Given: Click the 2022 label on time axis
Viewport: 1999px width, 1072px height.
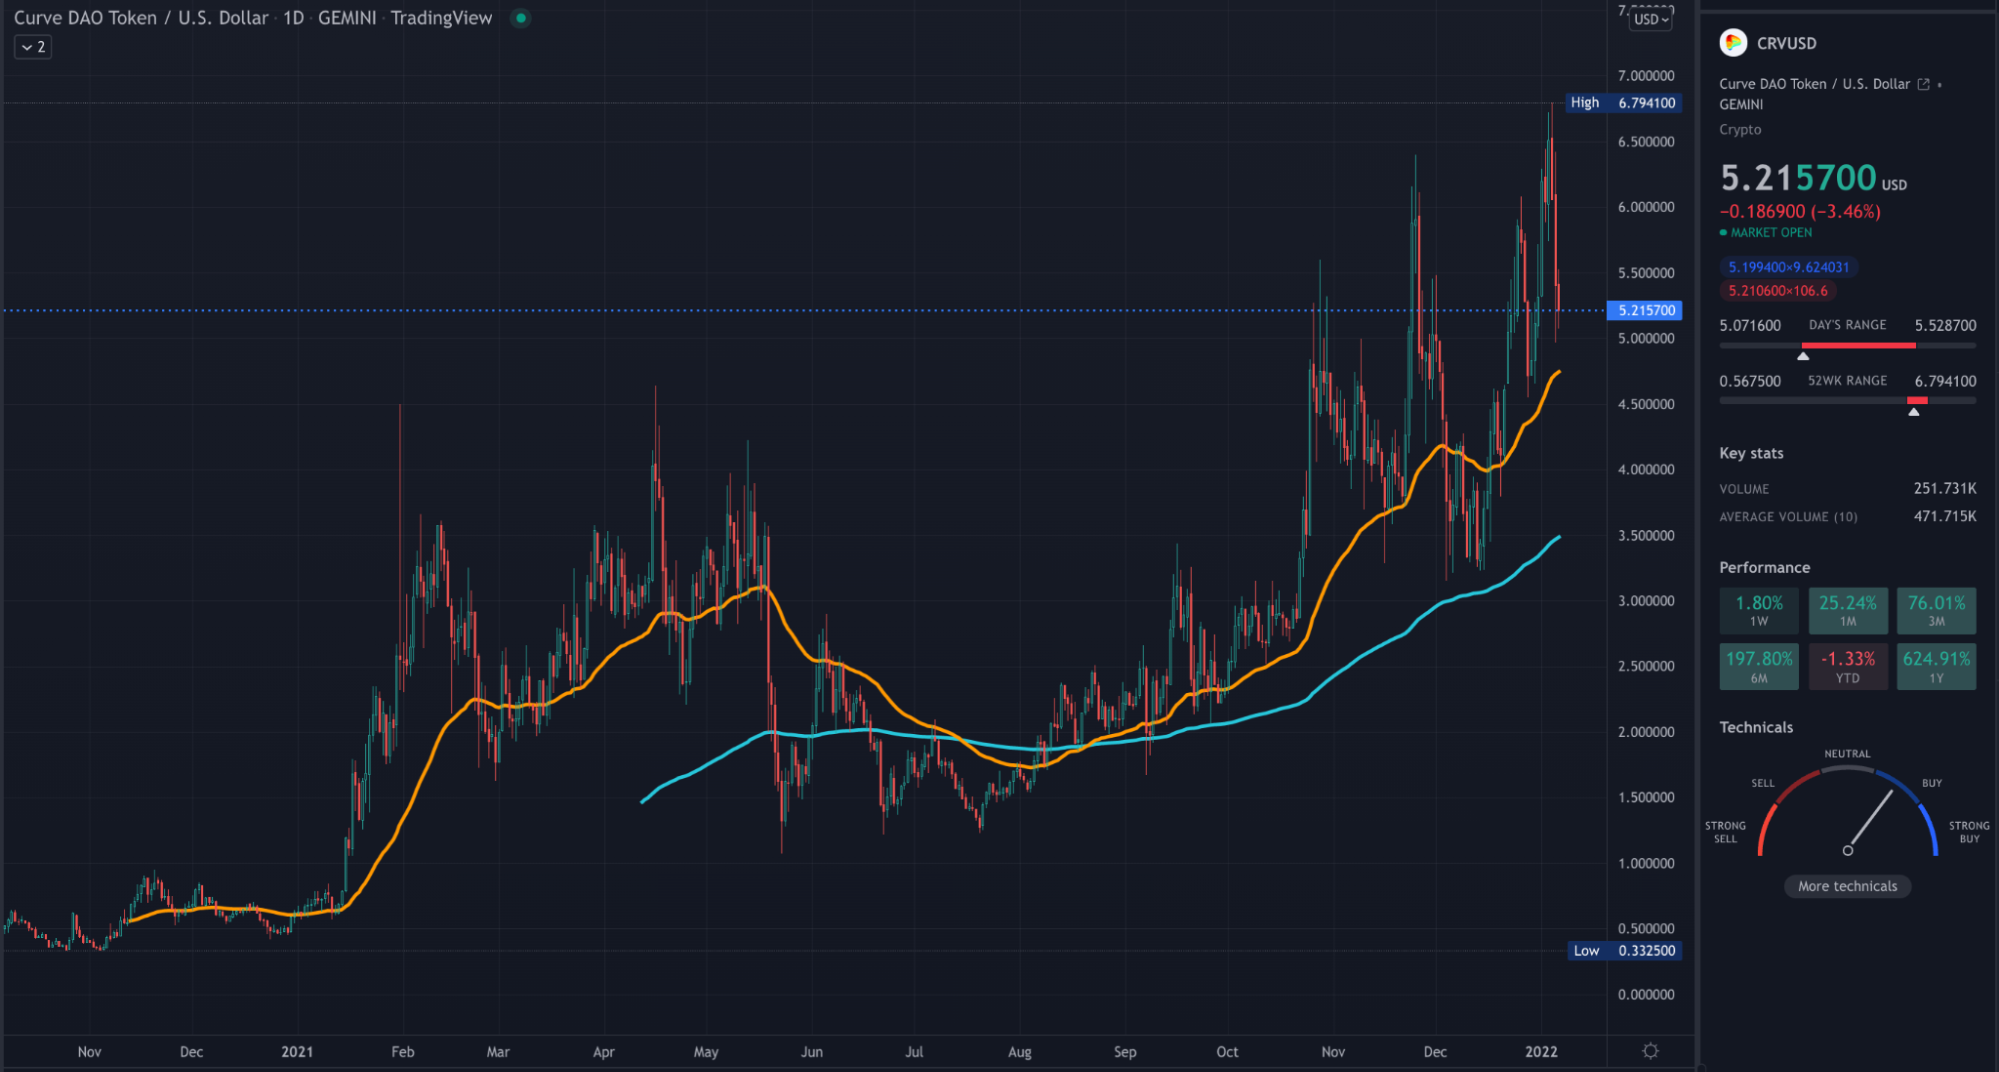Looking at the screenshot, I should coord(1541,1051).
